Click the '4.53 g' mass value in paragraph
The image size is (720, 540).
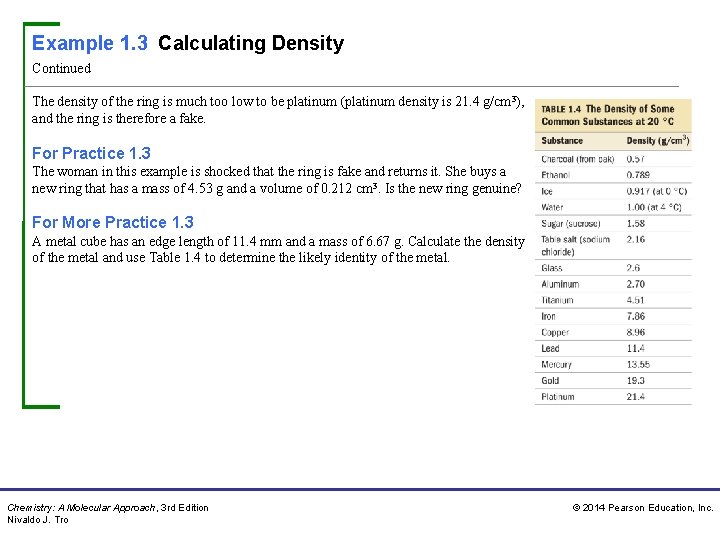point(206,189)
